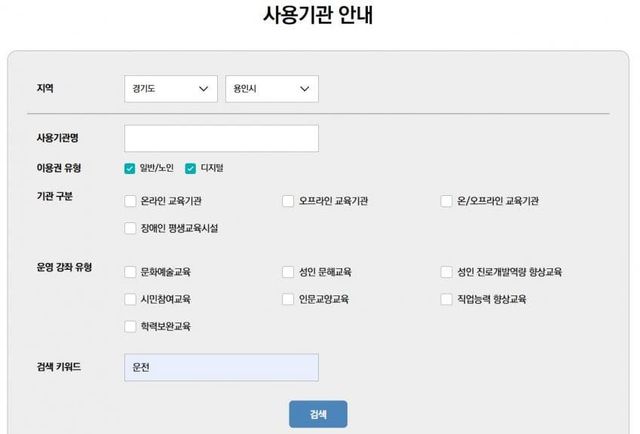Check the 온라인 교육기관 checkbox

click(x=130, y=201)
